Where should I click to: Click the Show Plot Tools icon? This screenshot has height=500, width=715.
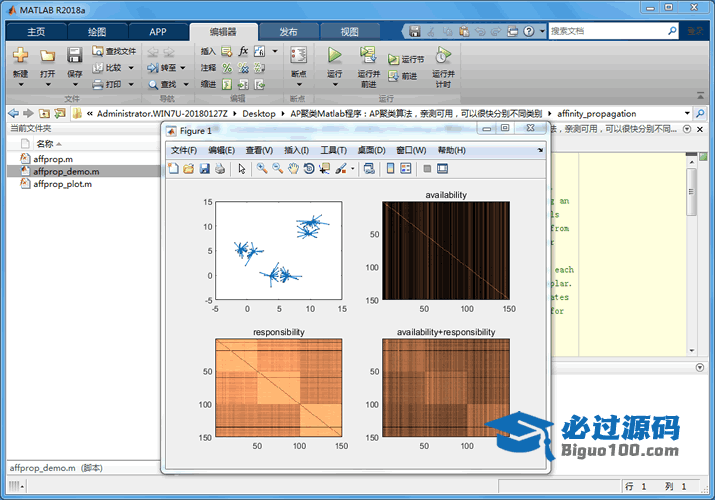pos(442,169)
